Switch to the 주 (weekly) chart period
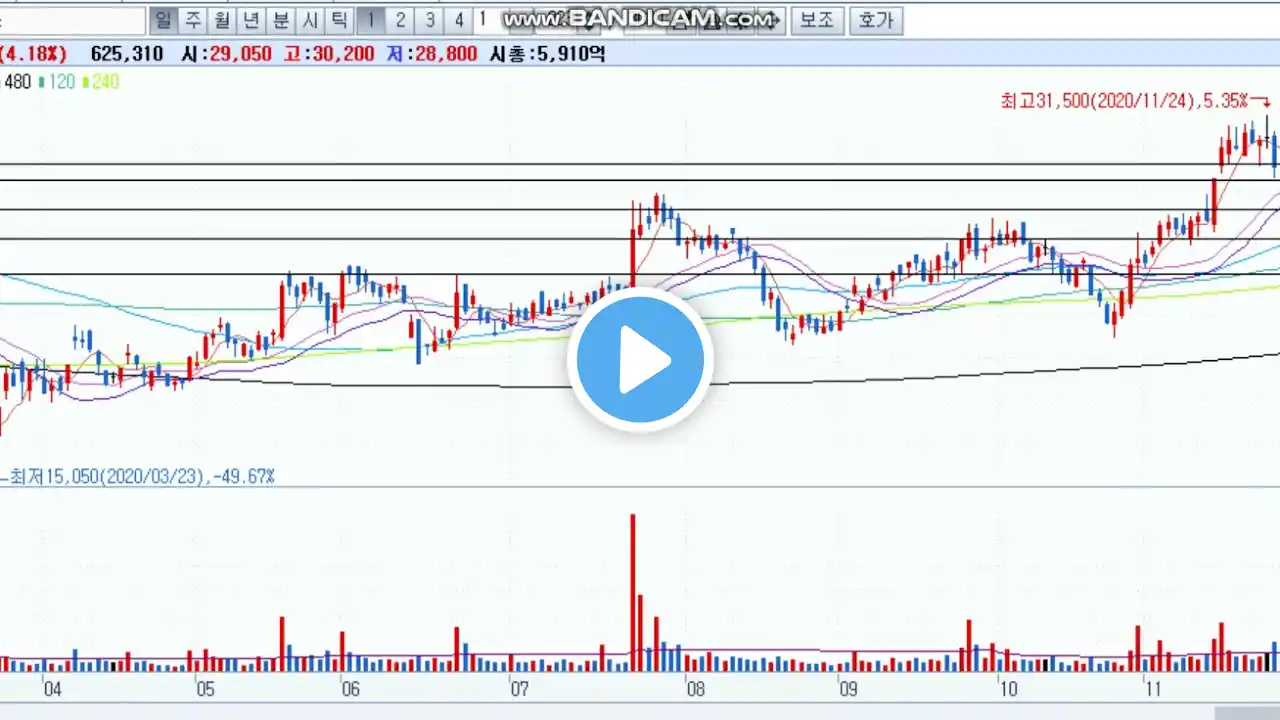1280x720 pixels. tap(193, 20)
